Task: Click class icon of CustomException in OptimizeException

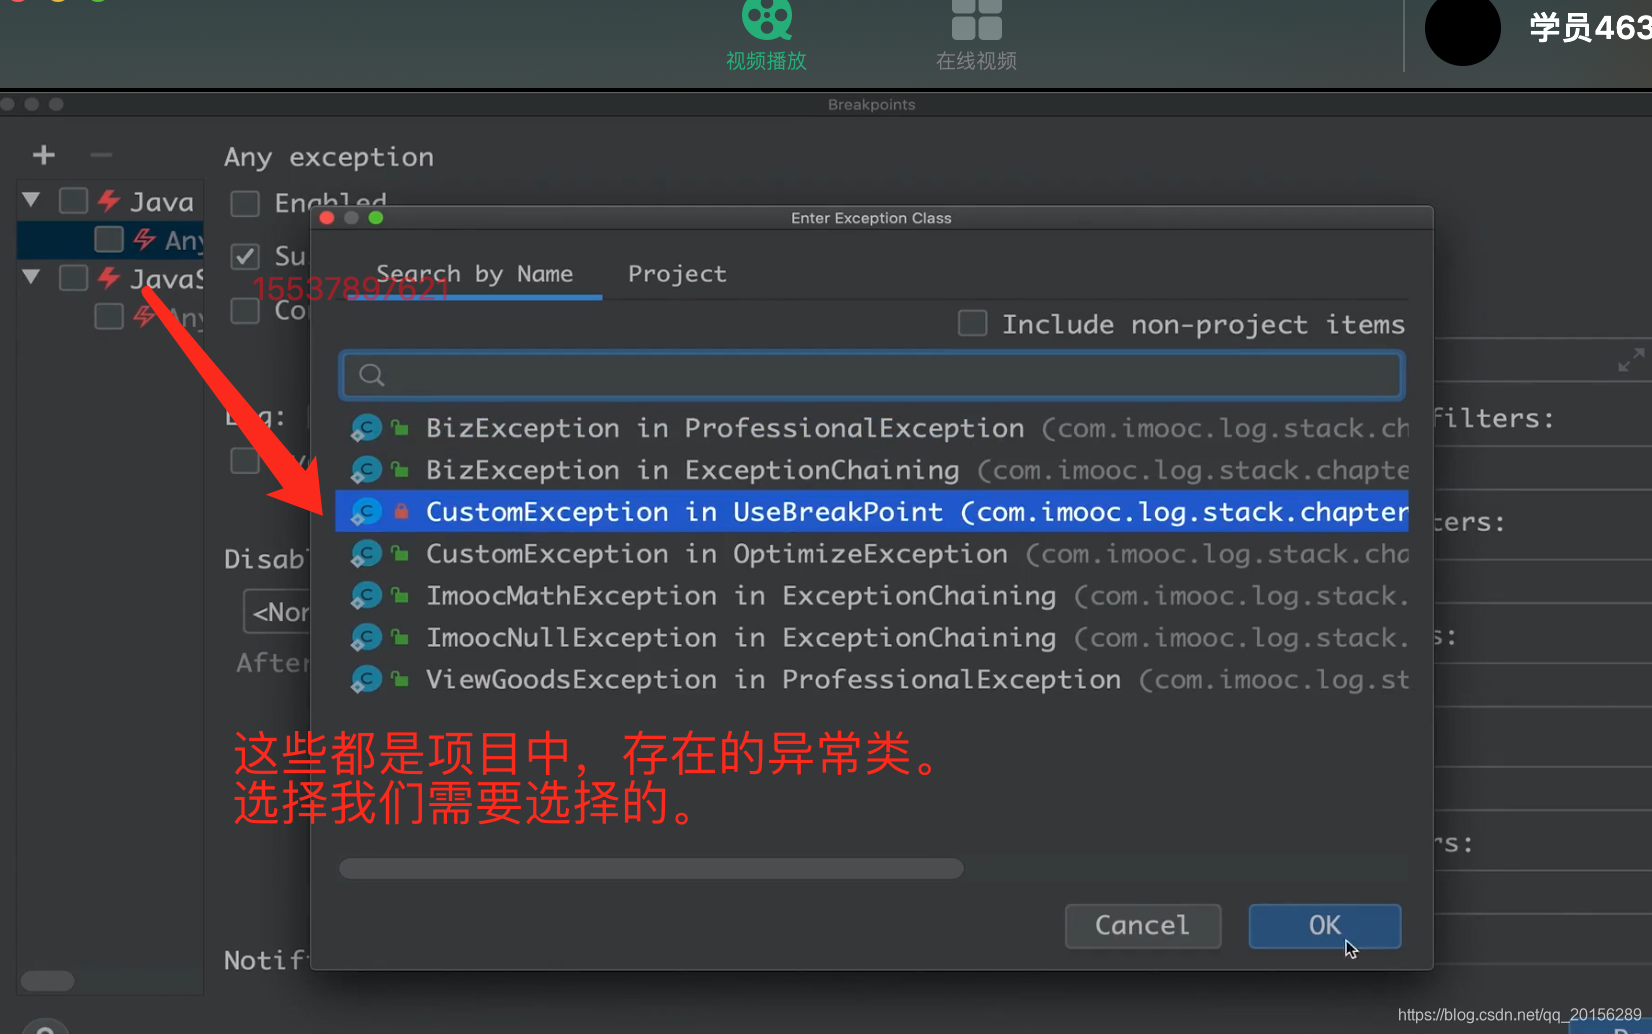Action: point(366,554)
